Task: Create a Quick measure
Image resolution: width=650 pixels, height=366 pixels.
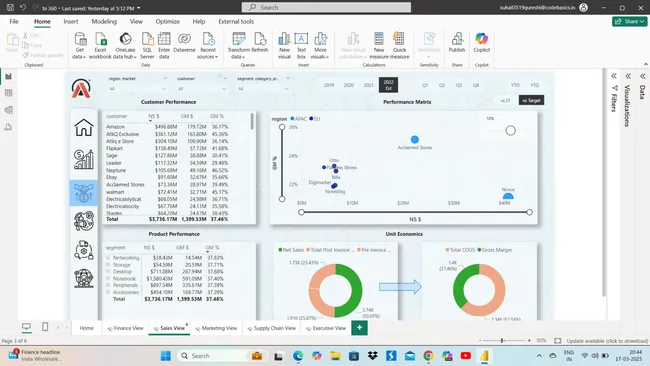Action: click(x=400, y=46)
